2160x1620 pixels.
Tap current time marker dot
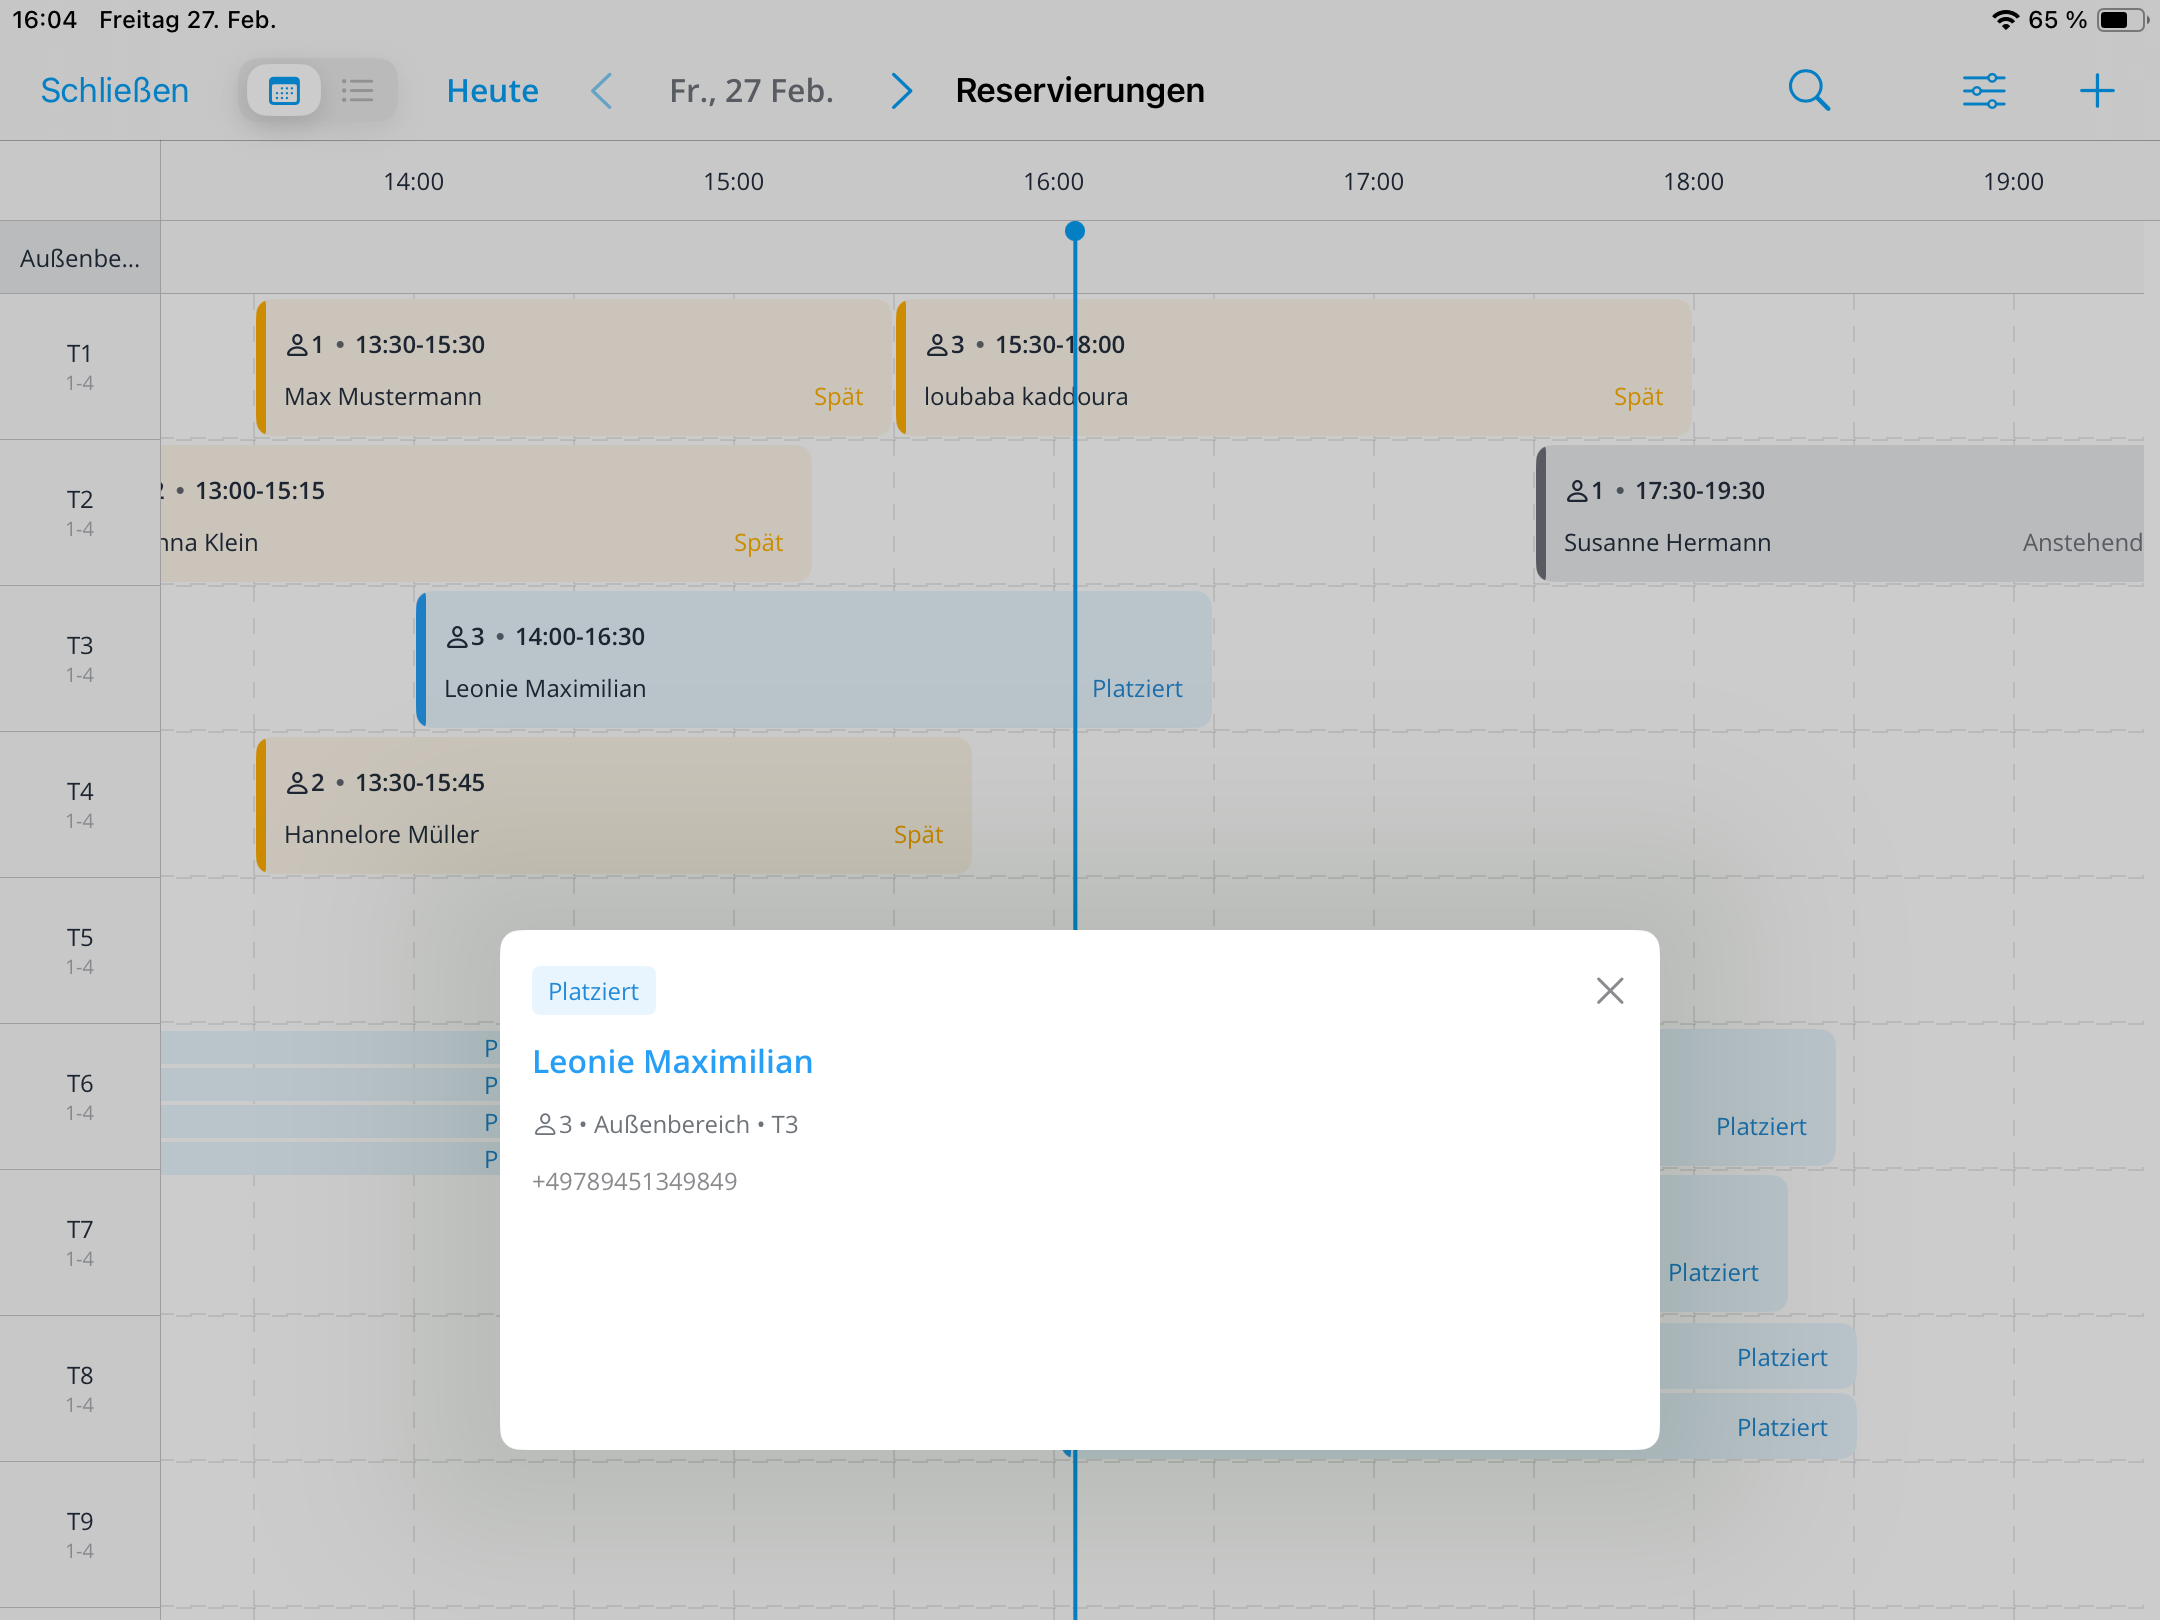pos(1075,232)
